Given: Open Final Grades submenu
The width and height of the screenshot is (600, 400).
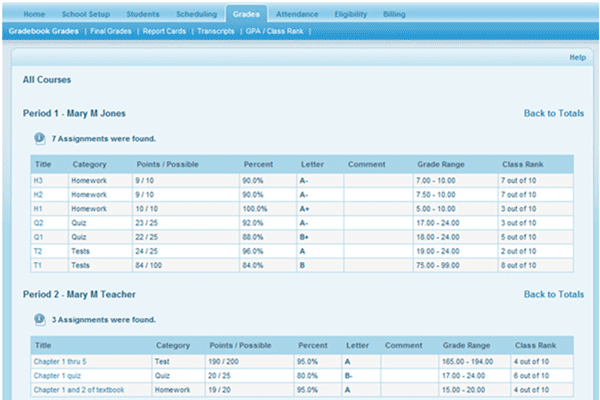Looking at the screenshot, I should (111, 32).
